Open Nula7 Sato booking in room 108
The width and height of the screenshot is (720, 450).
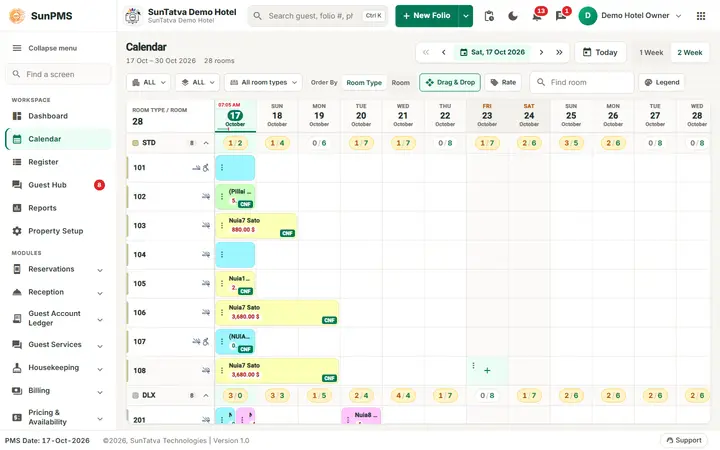pos(277,371)
